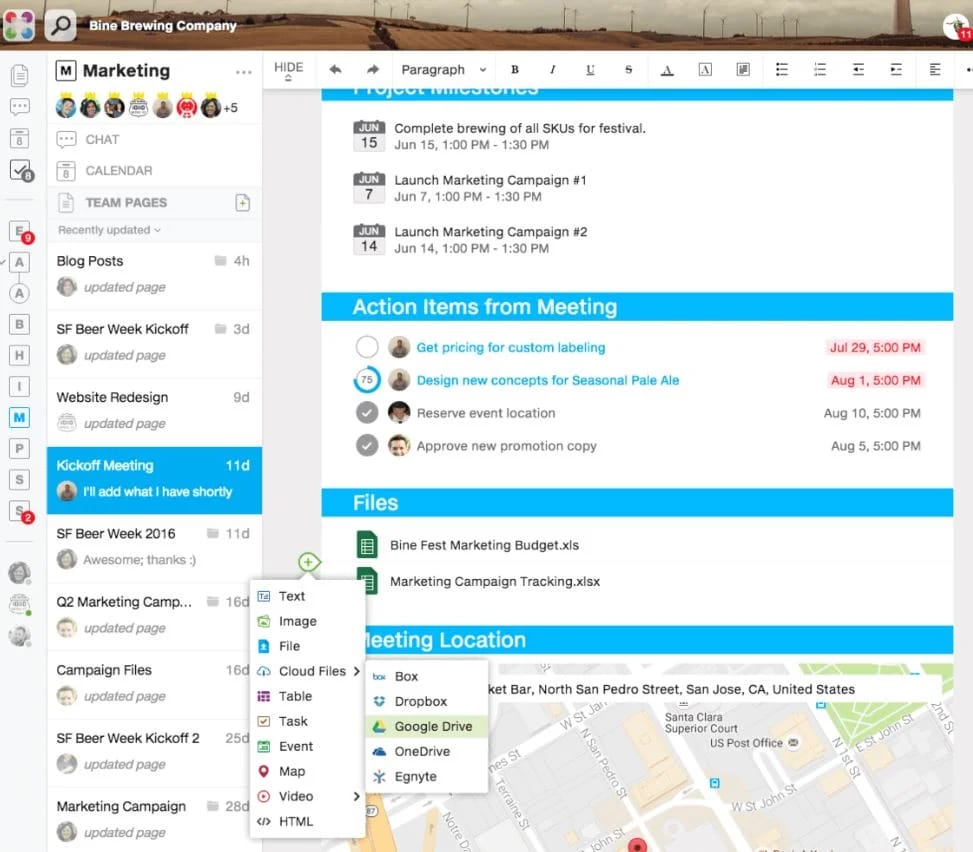The width and height of the screenshot is (973, 852).
Task: Select team E with 9 notifications
Action: (20, 231)
